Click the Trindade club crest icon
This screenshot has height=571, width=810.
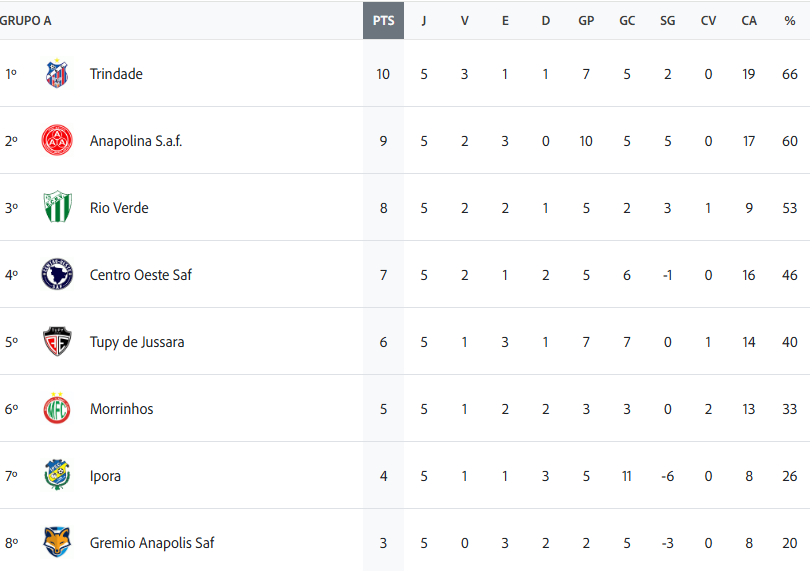pyautogui.click(x=57, y=74)
